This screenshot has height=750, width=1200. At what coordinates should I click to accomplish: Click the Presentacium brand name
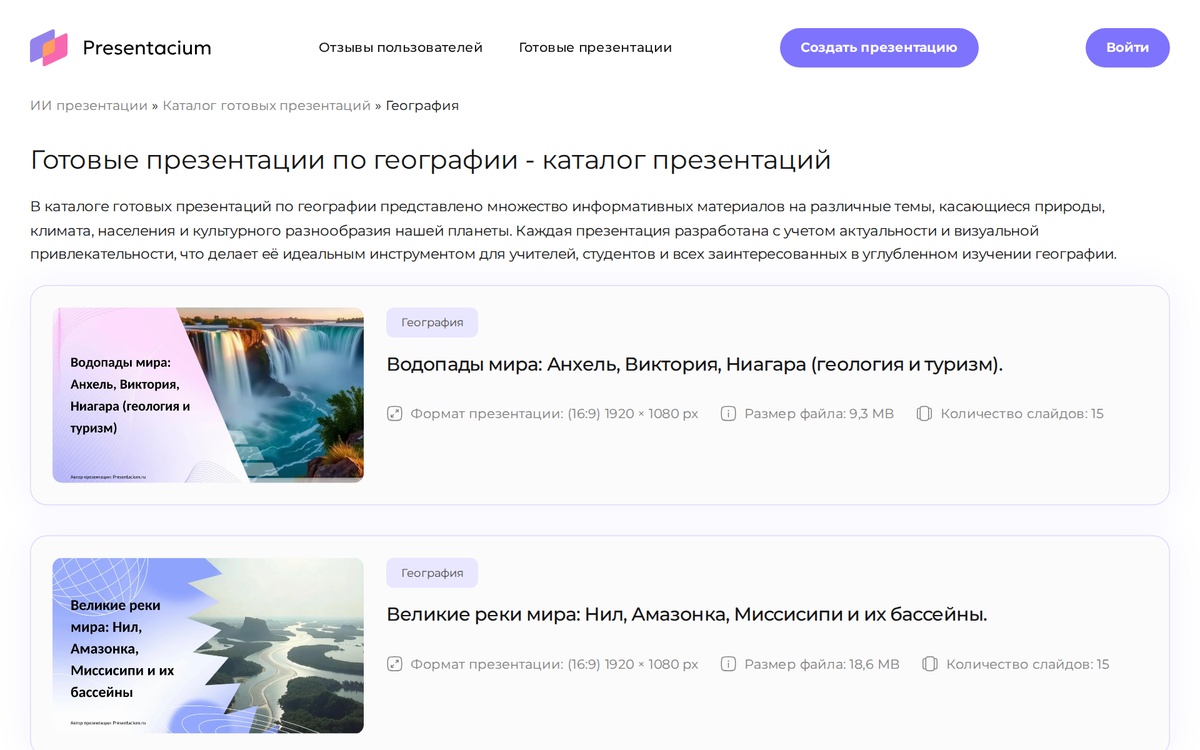point(147,48)
